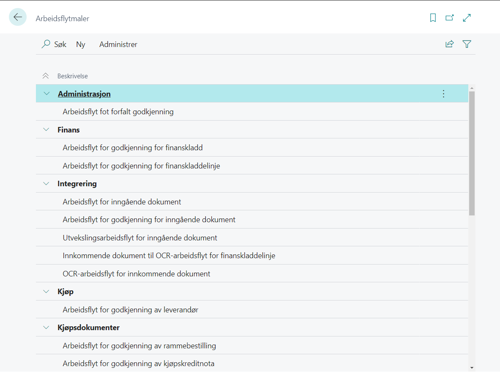Image resolution: width=500 pixels, height=374 pixels.
Task: Bookmark this page with the bookmark icon
Action: (x=433, y=18)
